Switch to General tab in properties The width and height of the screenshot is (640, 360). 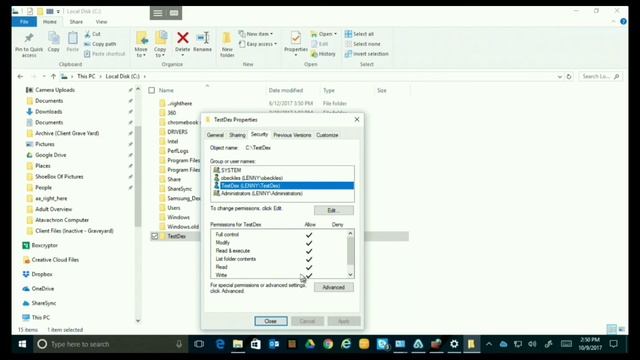215,135
